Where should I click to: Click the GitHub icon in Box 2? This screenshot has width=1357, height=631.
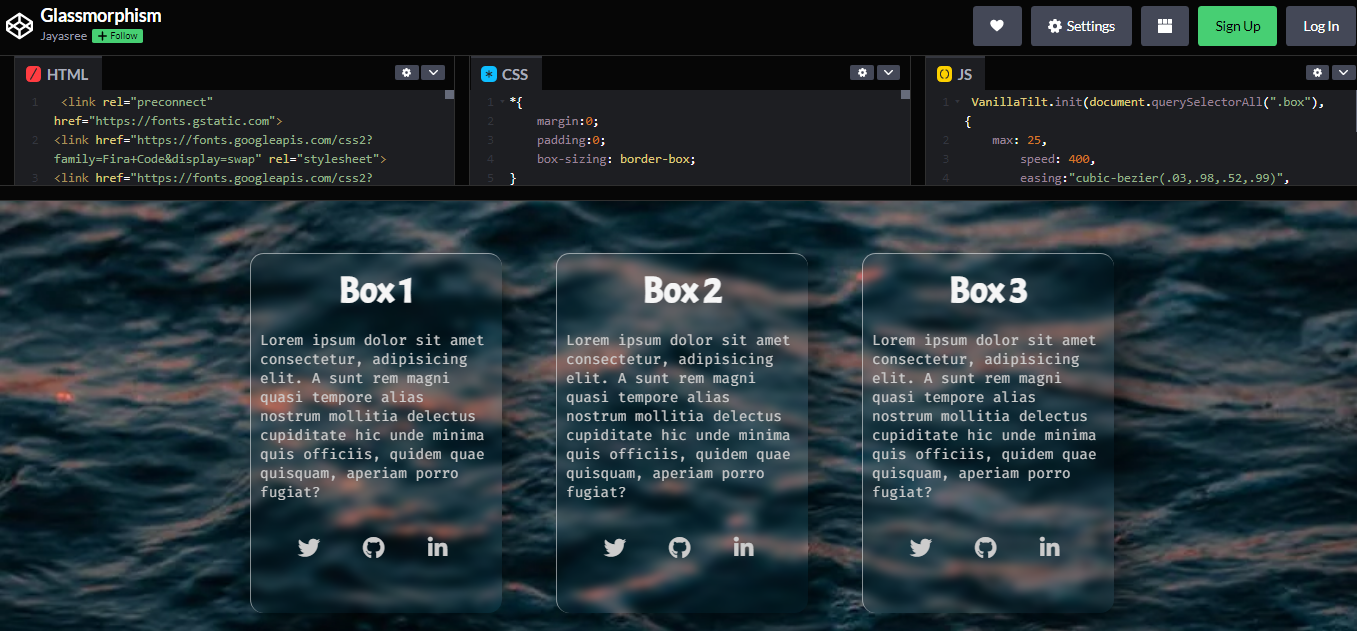679,547
